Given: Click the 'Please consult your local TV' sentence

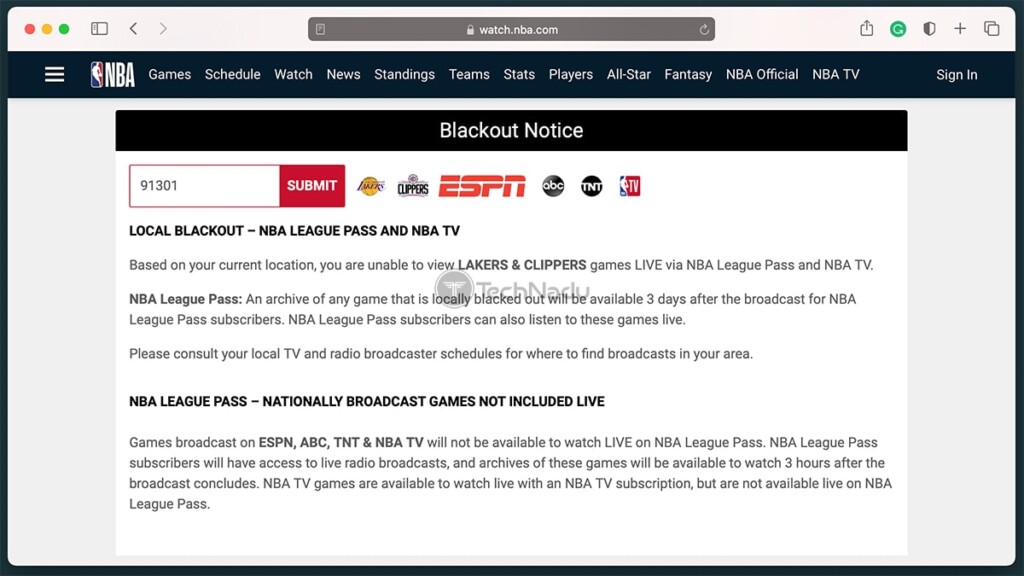Looking at the screenshot, I should coord(441,354).
